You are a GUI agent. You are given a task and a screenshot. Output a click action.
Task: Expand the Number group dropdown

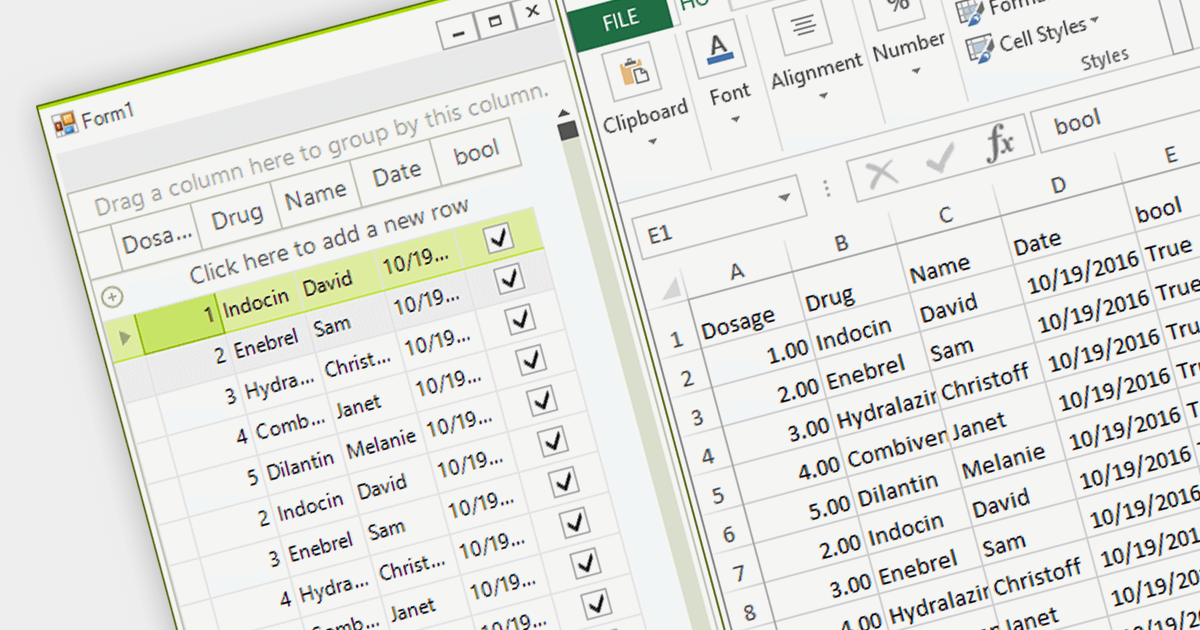pyautogui.click(x=917, y=71)
